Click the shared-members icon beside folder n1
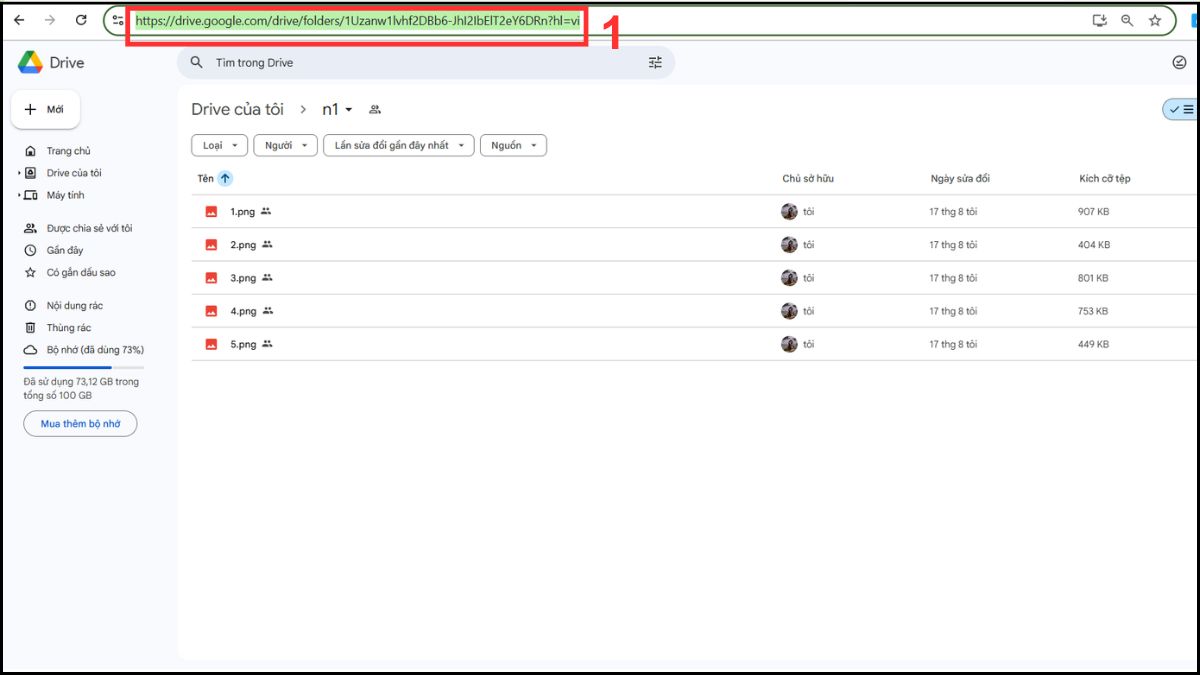This screenshot has height=675, width=1200. [x=374, y=109]
